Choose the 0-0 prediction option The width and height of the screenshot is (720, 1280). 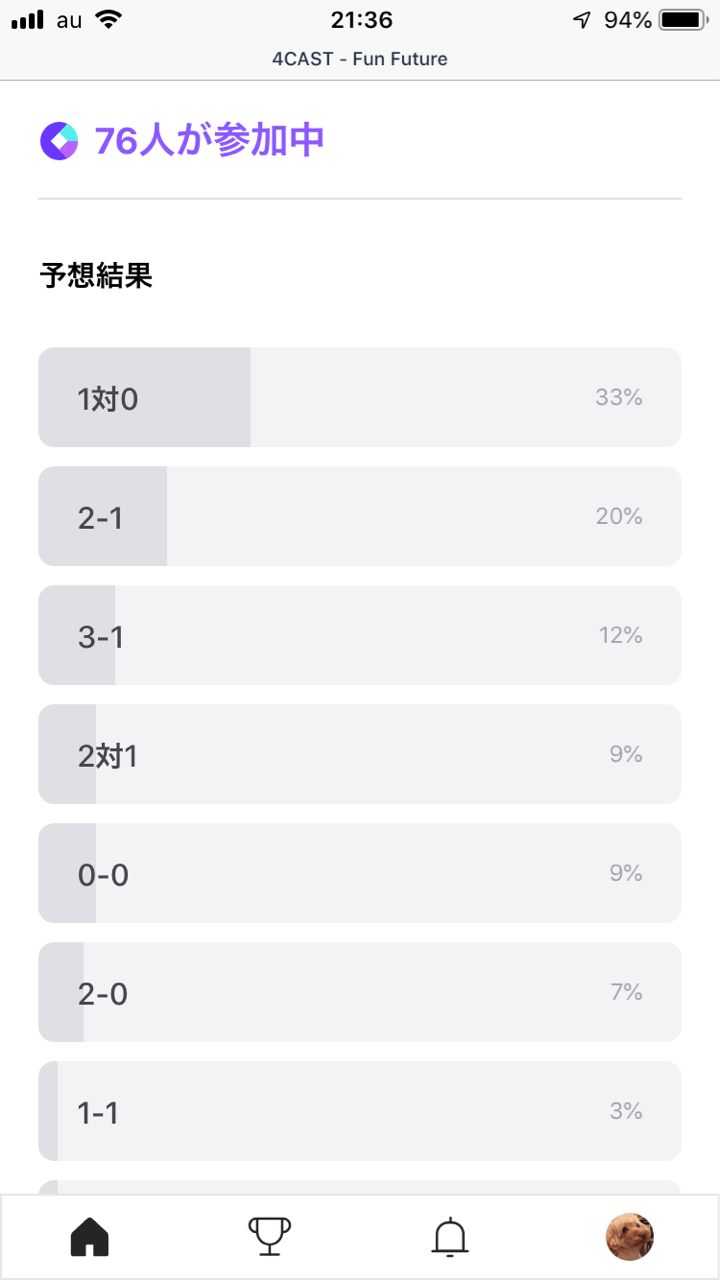(360, 873)
